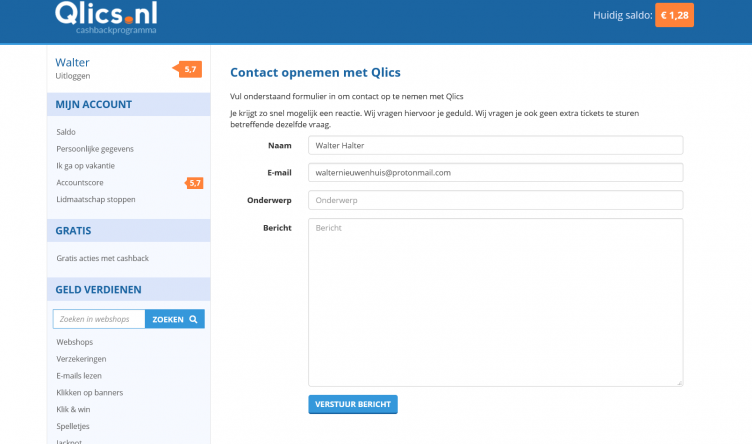Screen dimensions: 752x444
Task: Go to Verzekeringen in sidebar
Action: point(81,359)
